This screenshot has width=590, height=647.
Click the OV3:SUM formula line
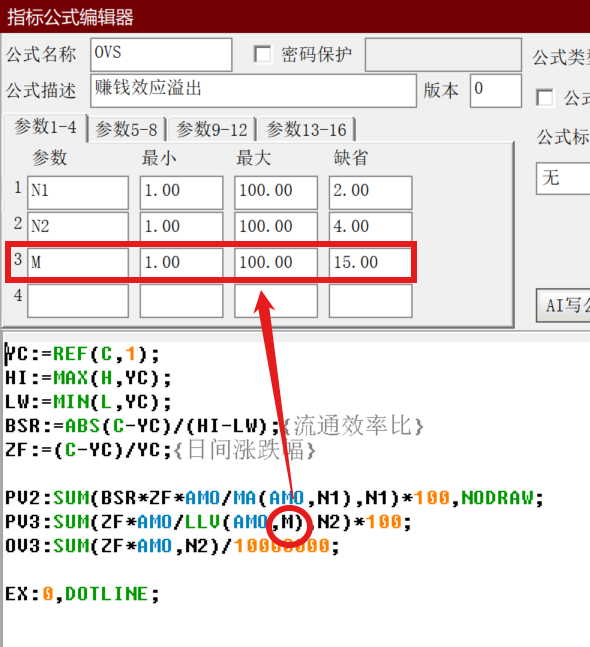tap(172, 546)
